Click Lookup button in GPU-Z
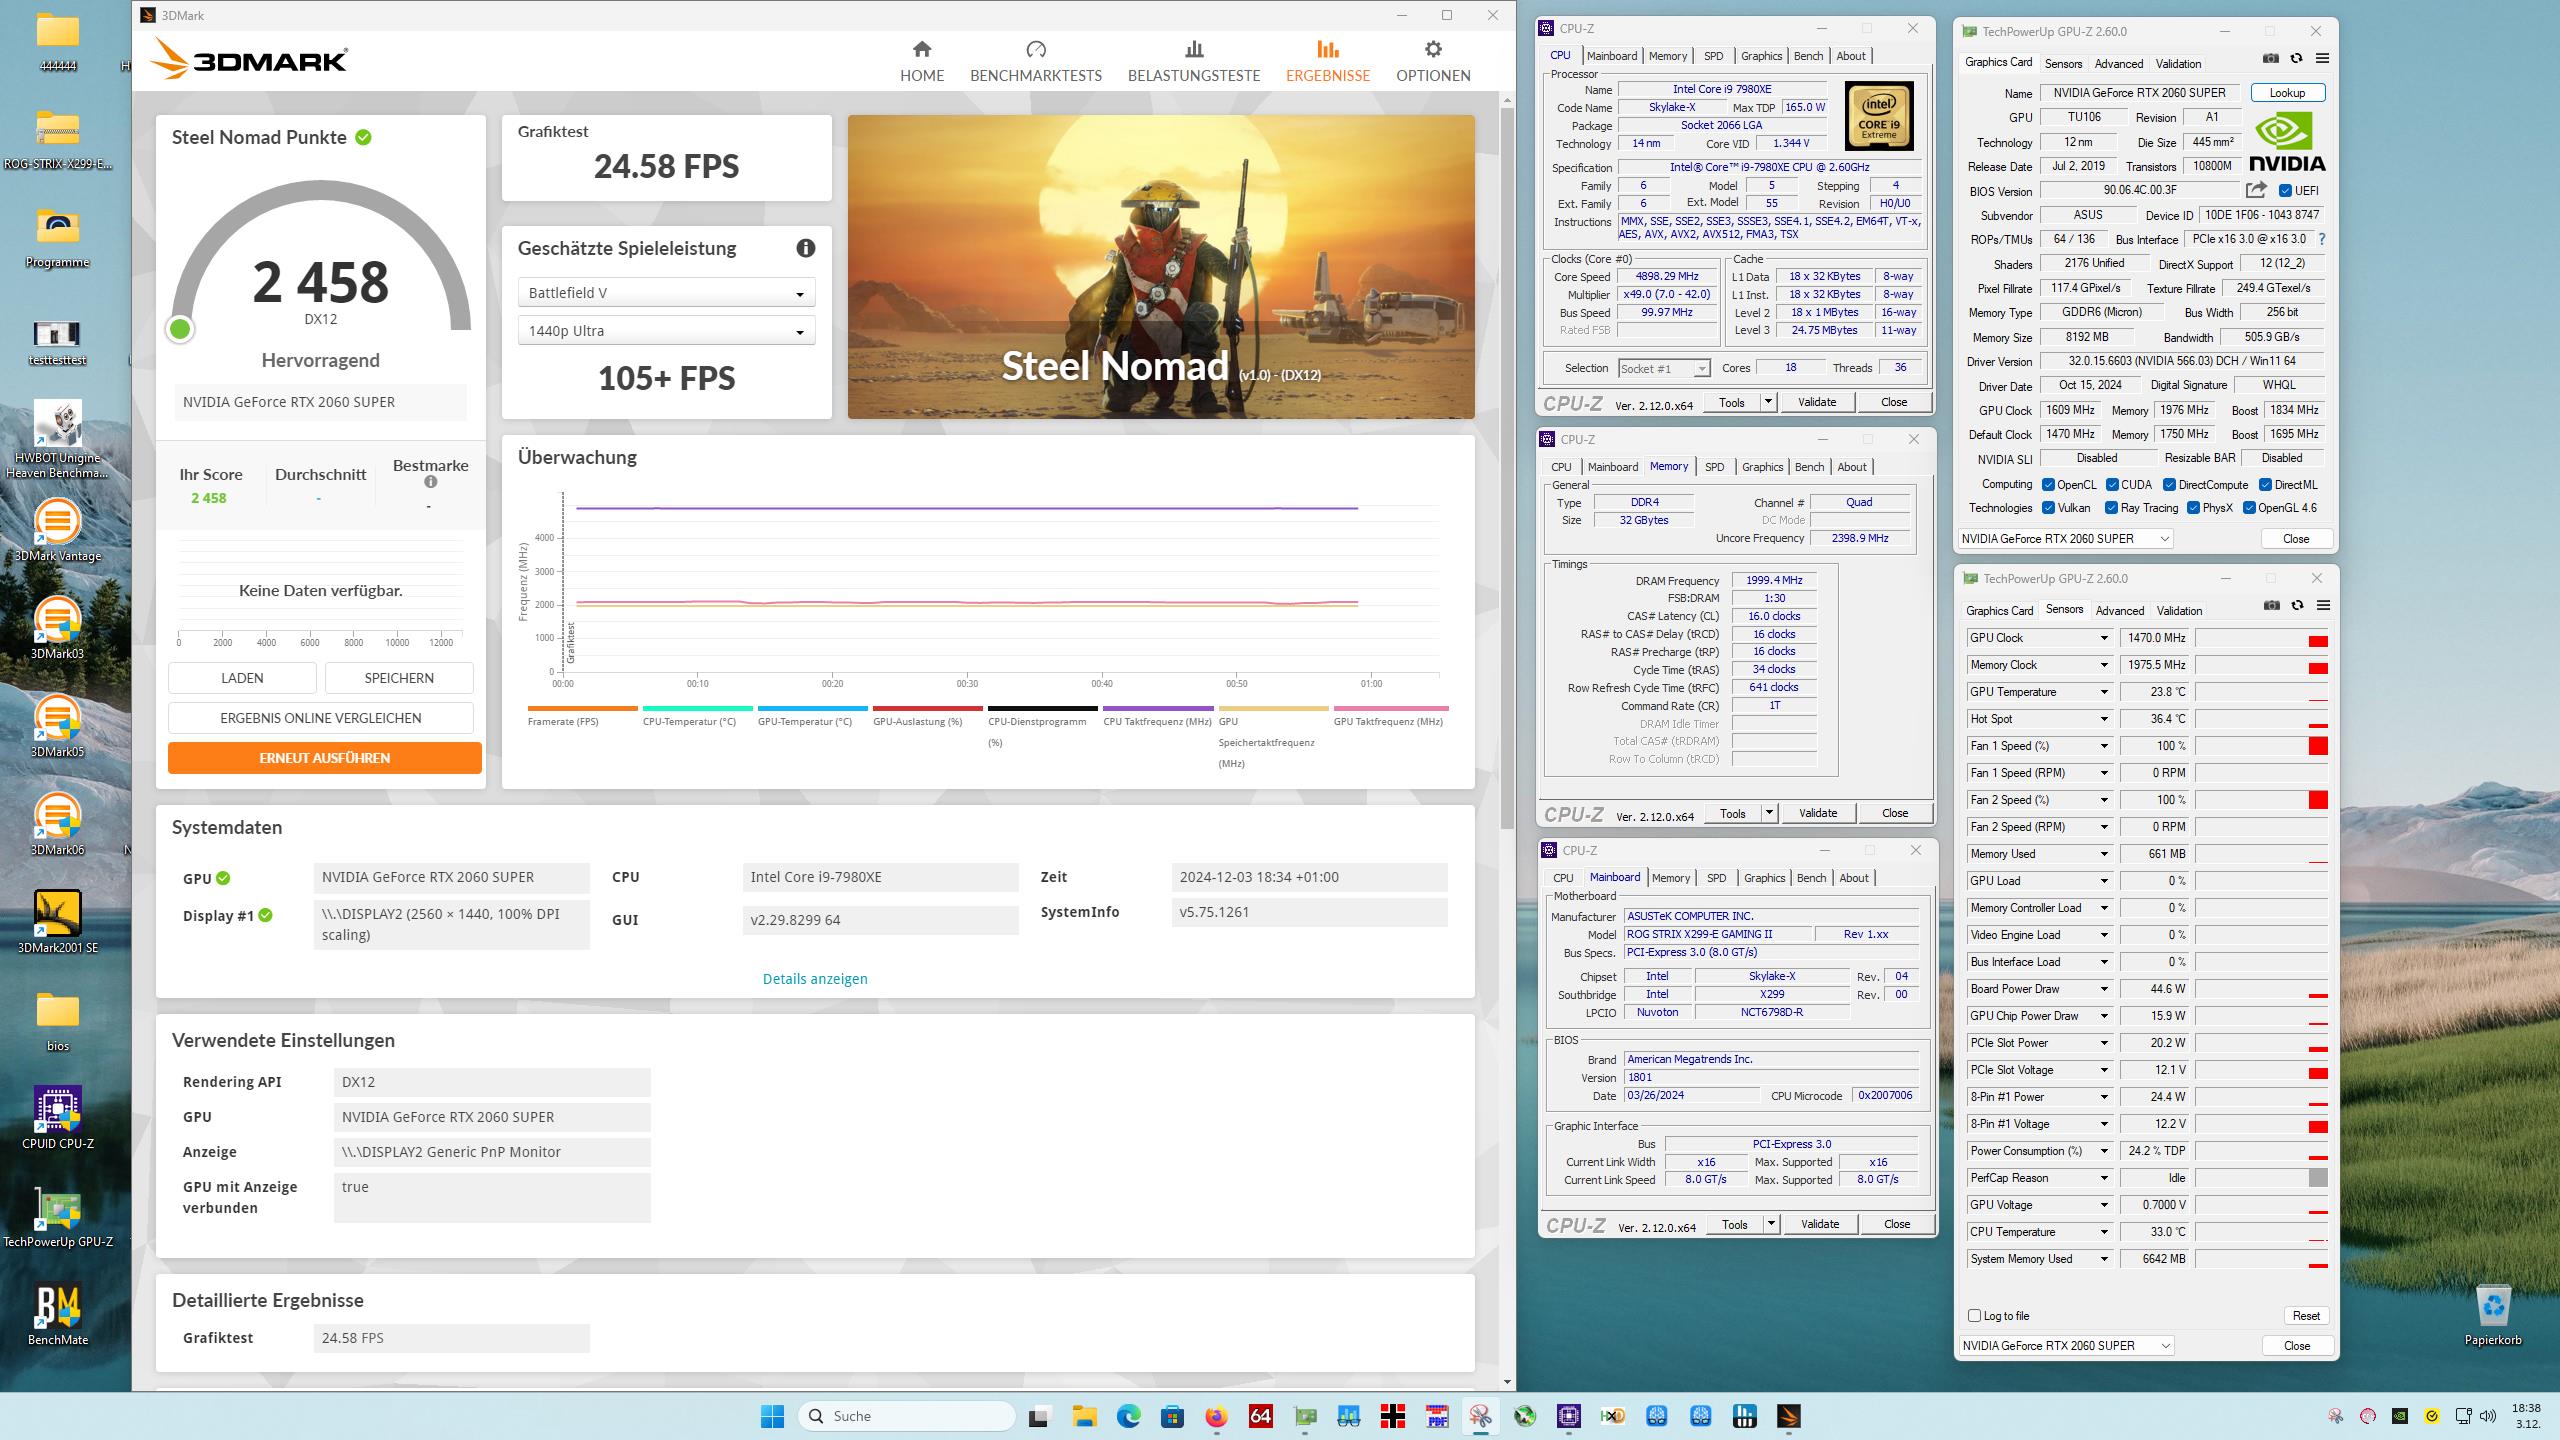 pos(2287,92)
